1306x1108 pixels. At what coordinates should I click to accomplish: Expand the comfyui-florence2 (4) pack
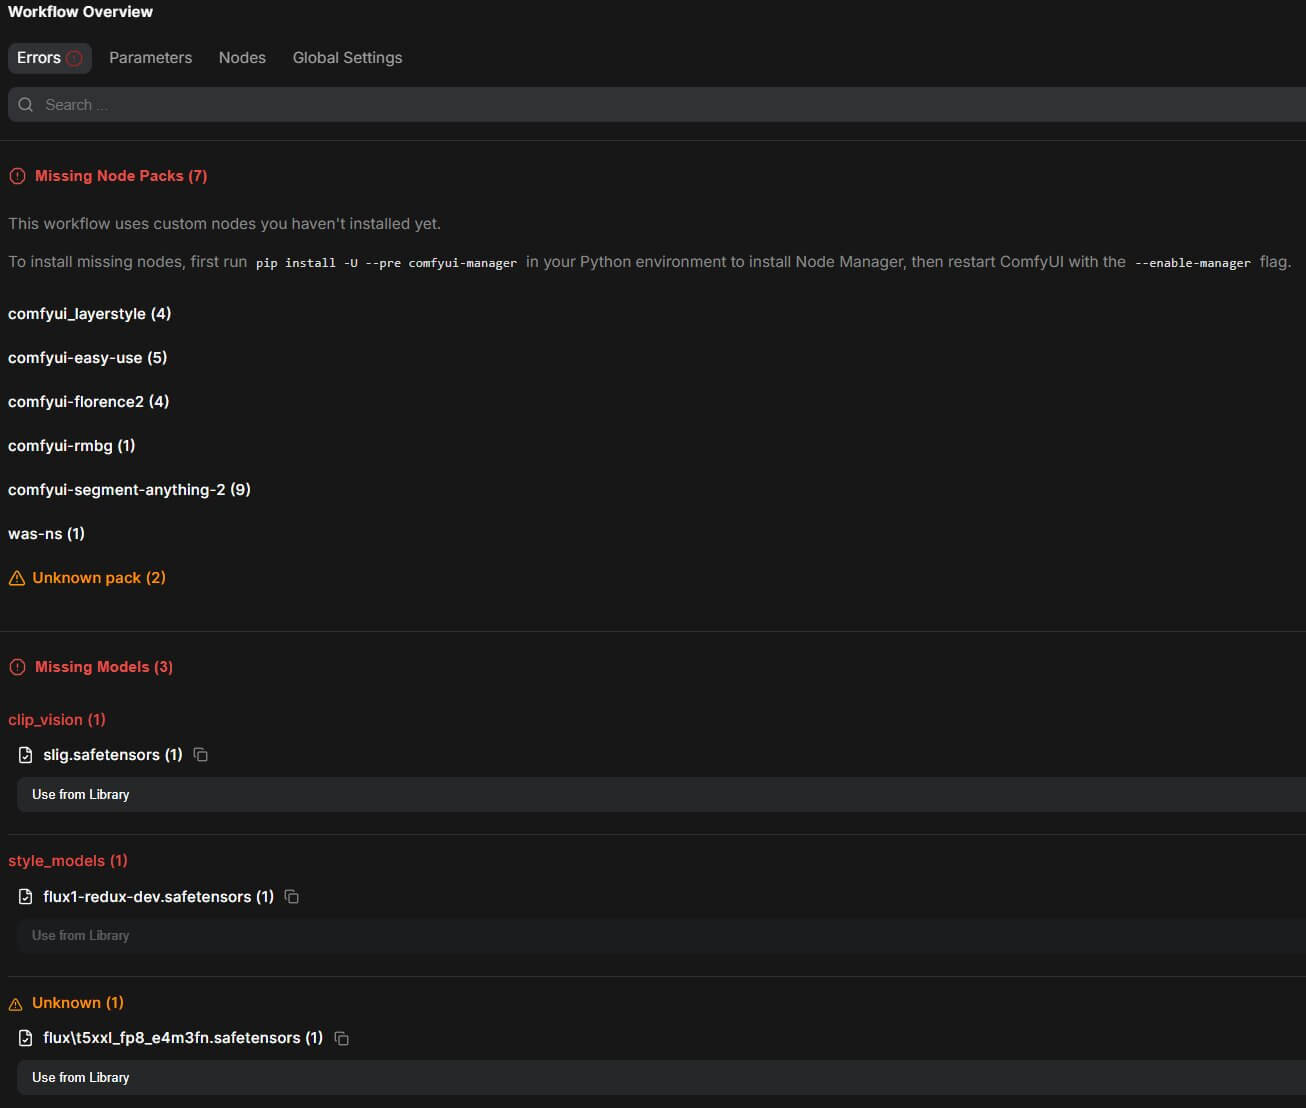(x=88, y=402)
